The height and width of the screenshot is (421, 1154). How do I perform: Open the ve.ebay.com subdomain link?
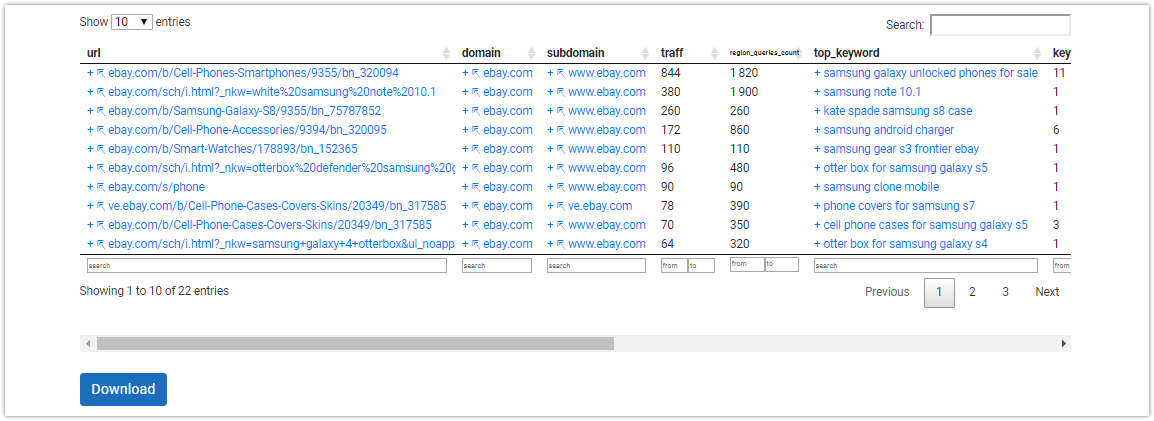click(600, 205)
